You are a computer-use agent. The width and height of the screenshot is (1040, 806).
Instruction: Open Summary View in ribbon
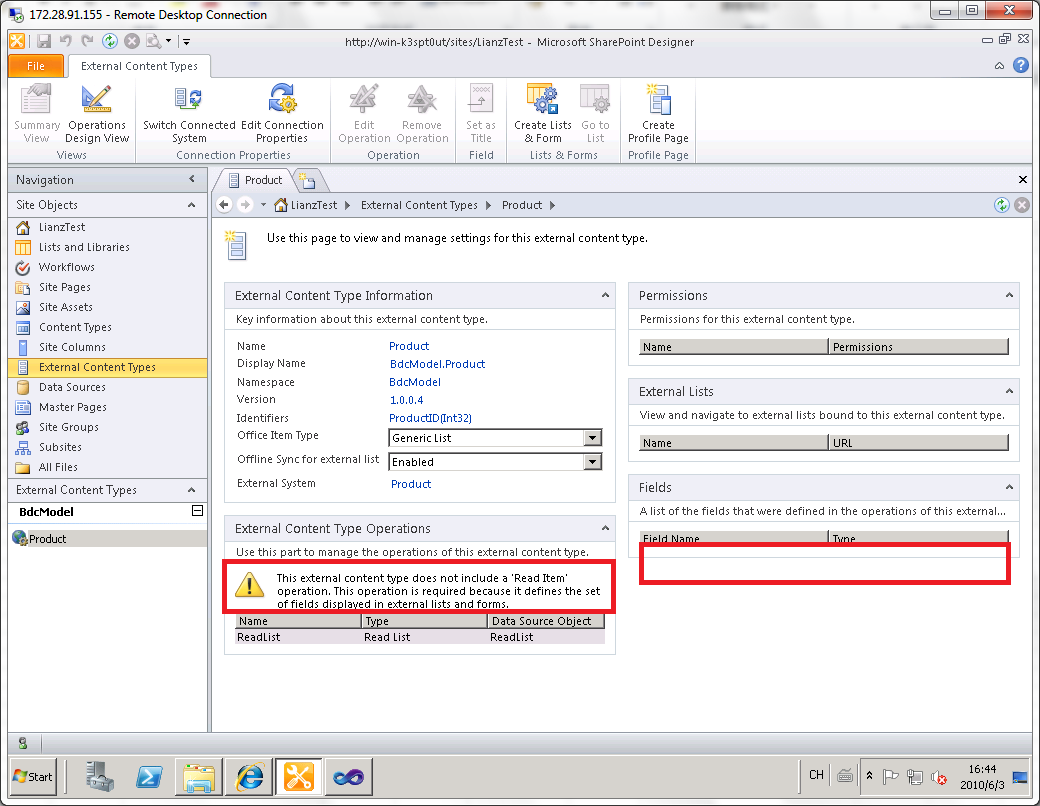click(x=36, y=113)
